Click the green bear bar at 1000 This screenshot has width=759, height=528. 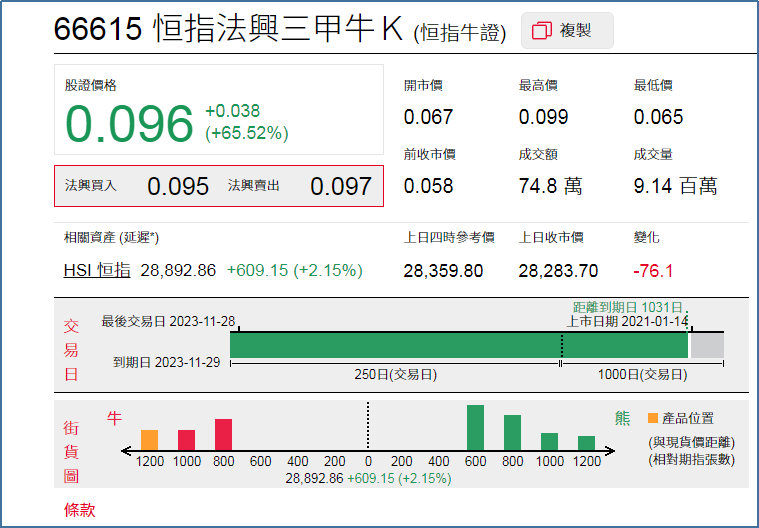[549, 442]
